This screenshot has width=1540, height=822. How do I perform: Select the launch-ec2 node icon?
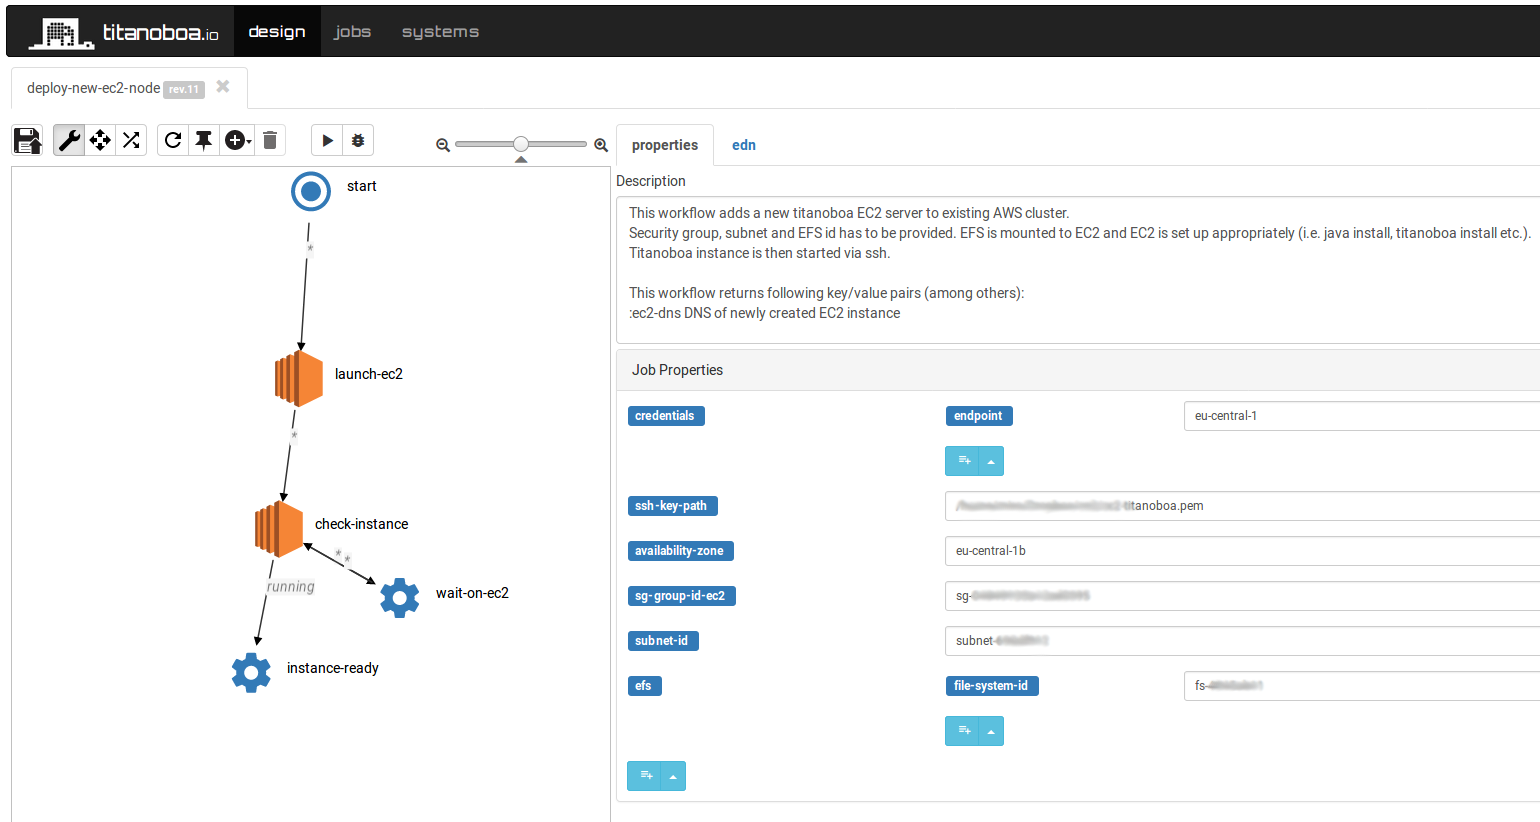[x=299, y=378]
